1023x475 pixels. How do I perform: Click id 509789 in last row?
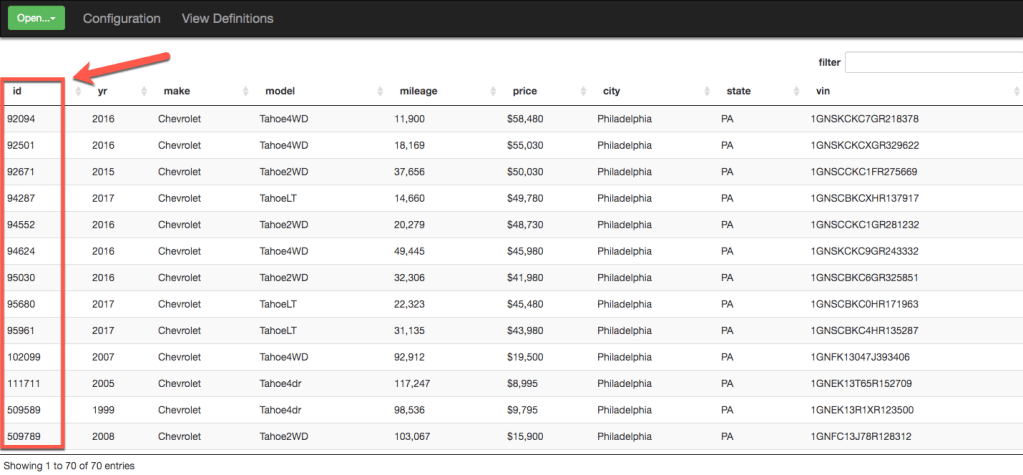coord(25,436)
